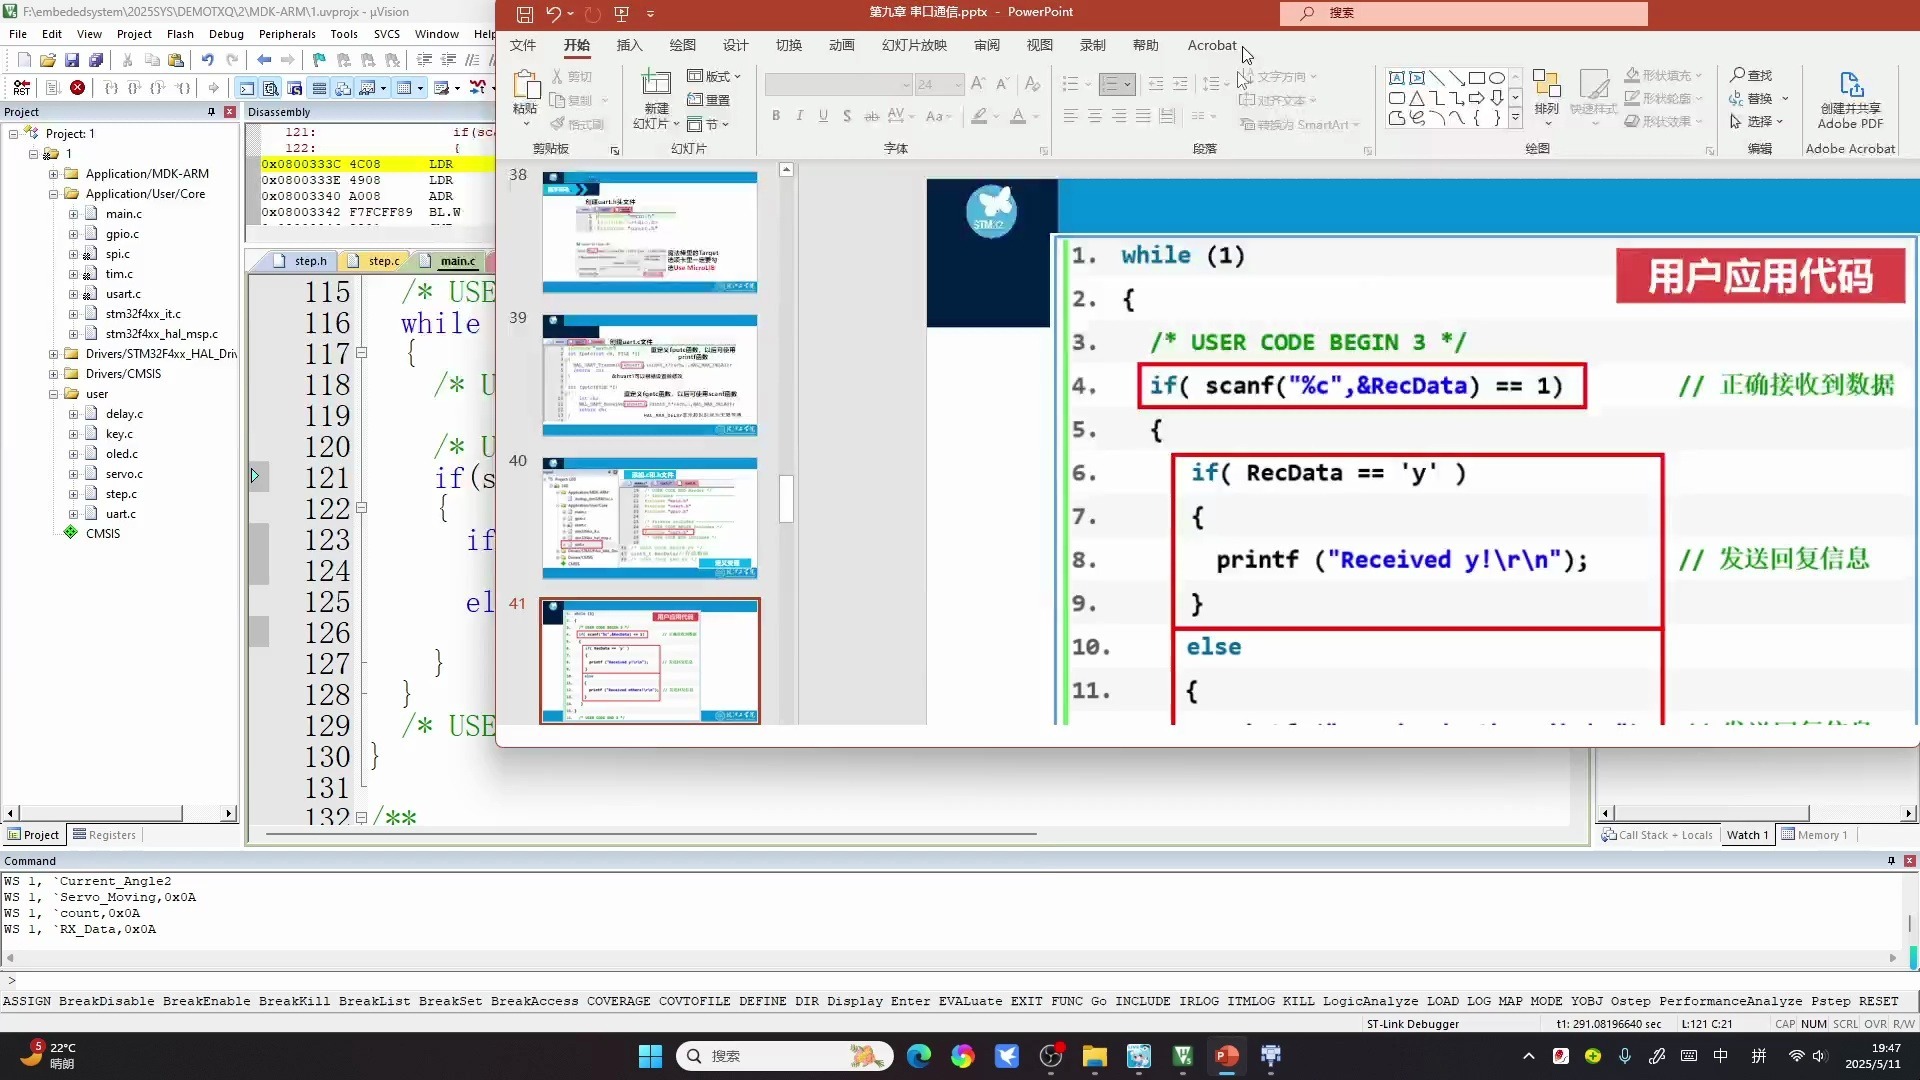Click the RST reset CPU icon in µVision

coord(21,88)
